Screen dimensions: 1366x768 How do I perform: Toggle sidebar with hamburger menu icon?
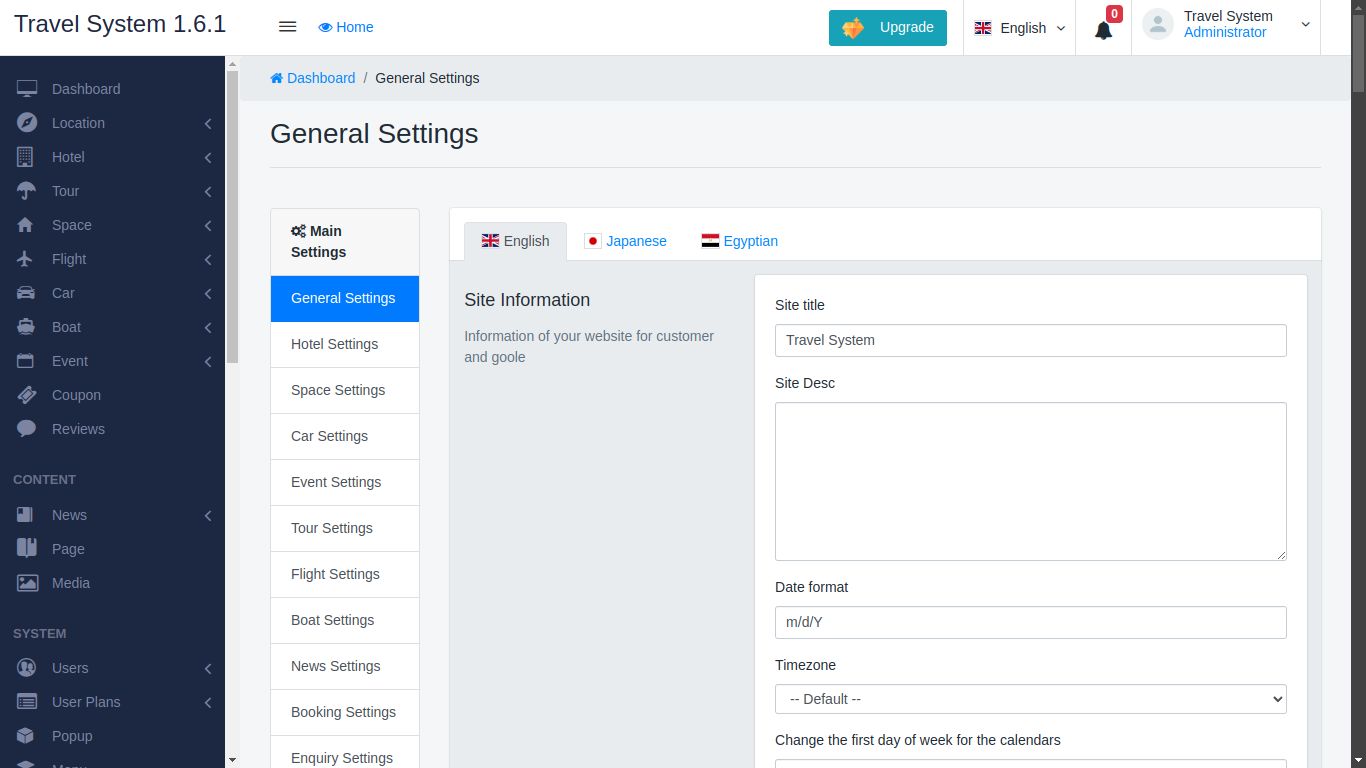[x=287, y=27]
